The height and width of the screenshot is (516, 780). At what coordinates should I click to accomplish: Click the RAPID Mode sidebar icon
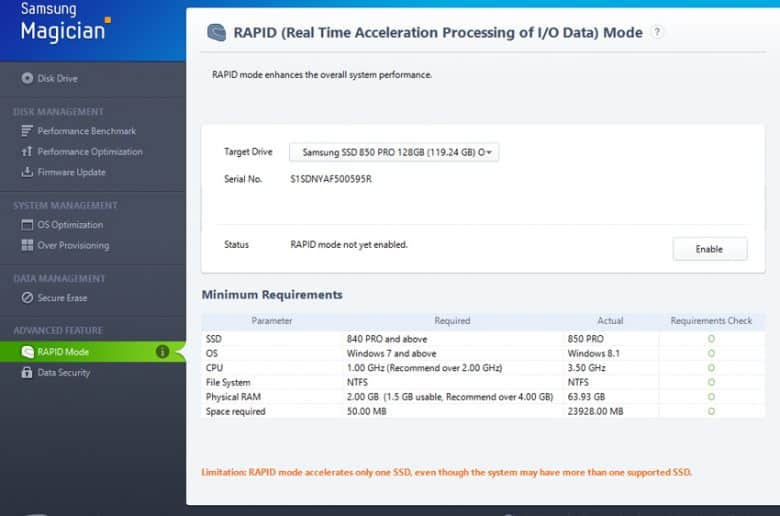coord(27,352)
